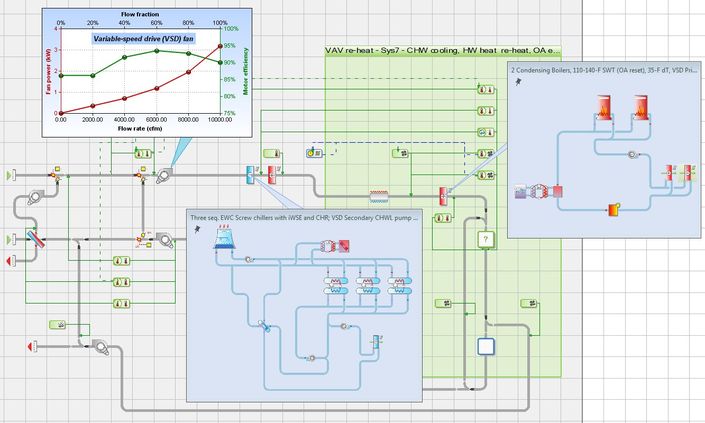Click the yellow clock time-switch controller

click(310, 153)
